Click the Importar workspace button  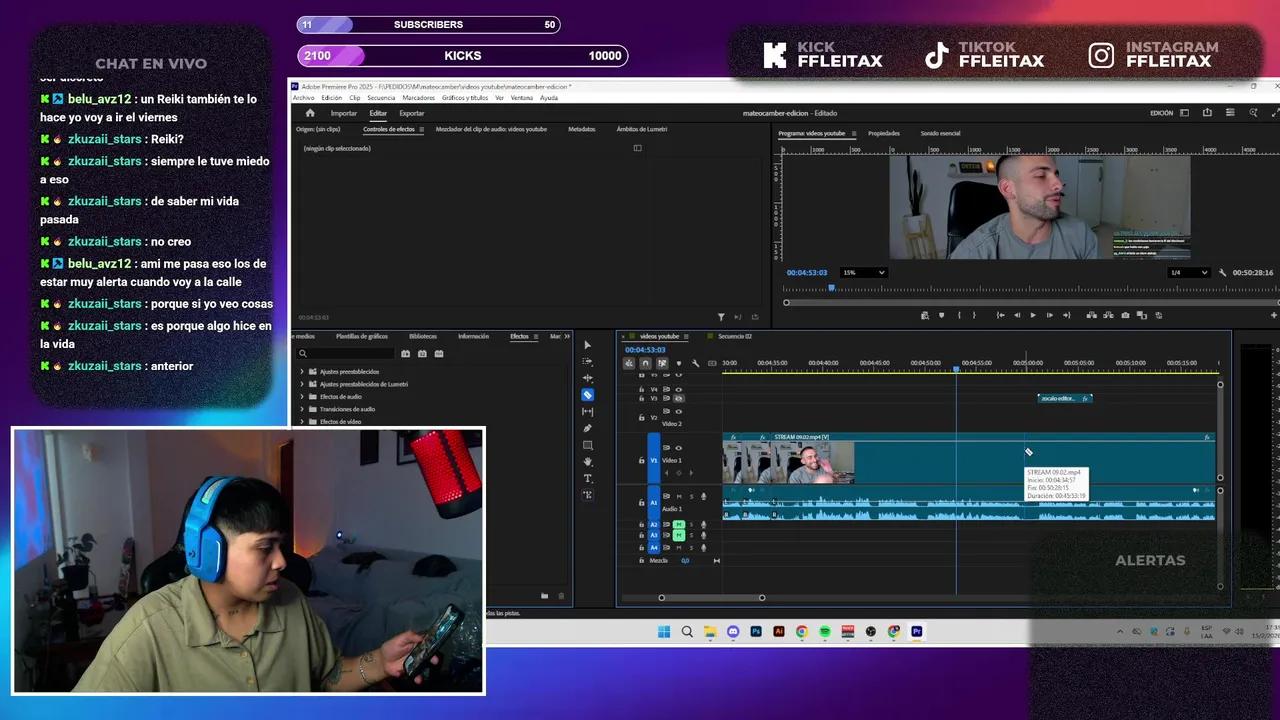pyautogui.click(x=343, y=113)
